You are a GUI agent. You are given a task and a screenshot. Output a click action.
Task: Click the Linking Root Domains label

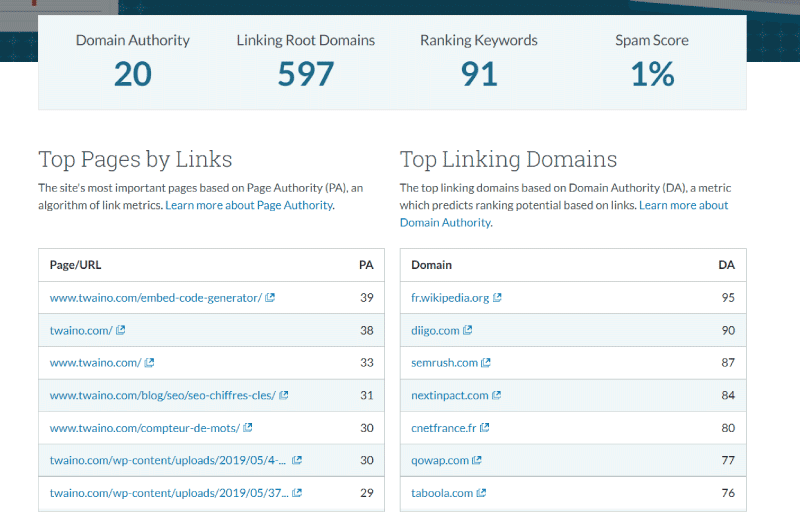(306, 40)
